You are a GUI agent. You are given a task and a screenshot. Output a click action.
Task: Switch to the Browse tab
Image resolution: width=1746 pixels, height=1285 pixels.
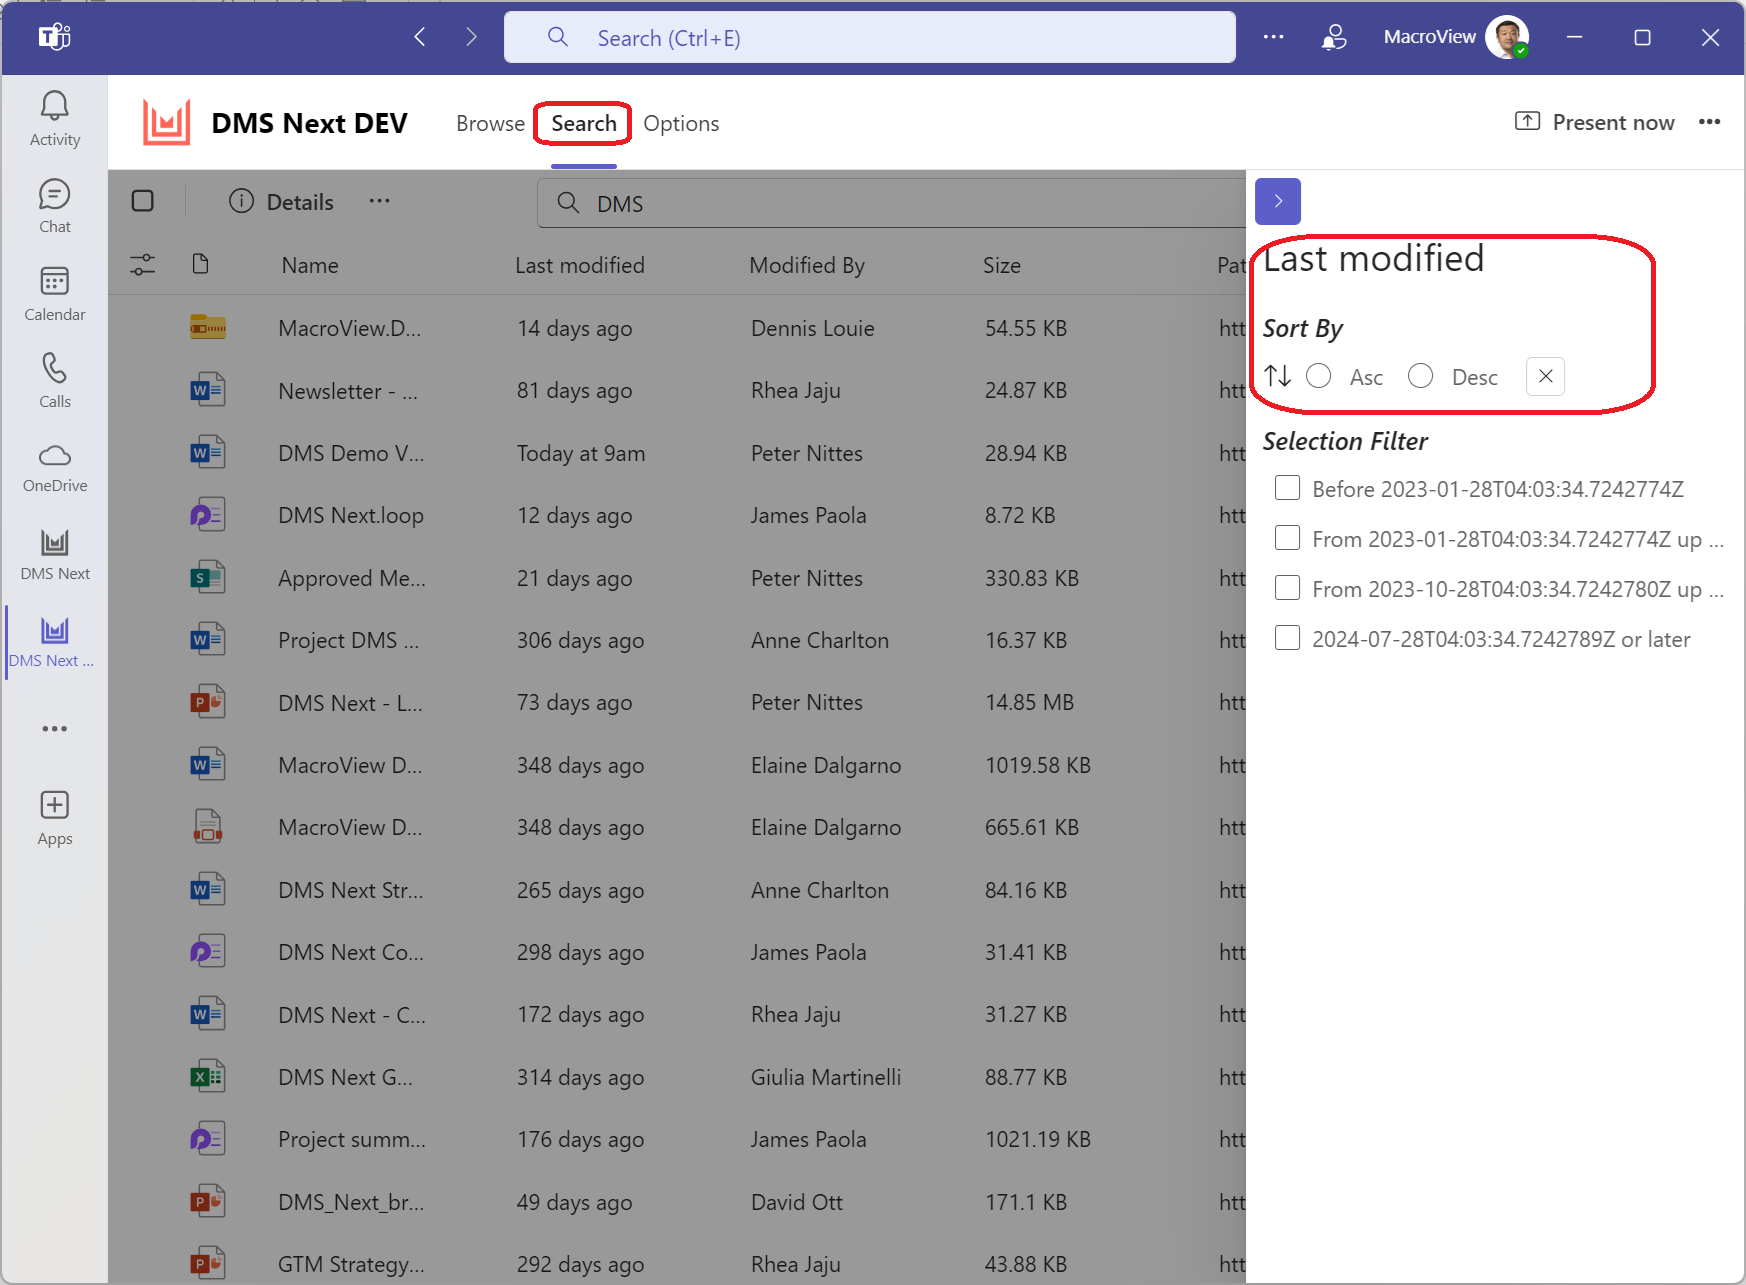pos(490,123)
